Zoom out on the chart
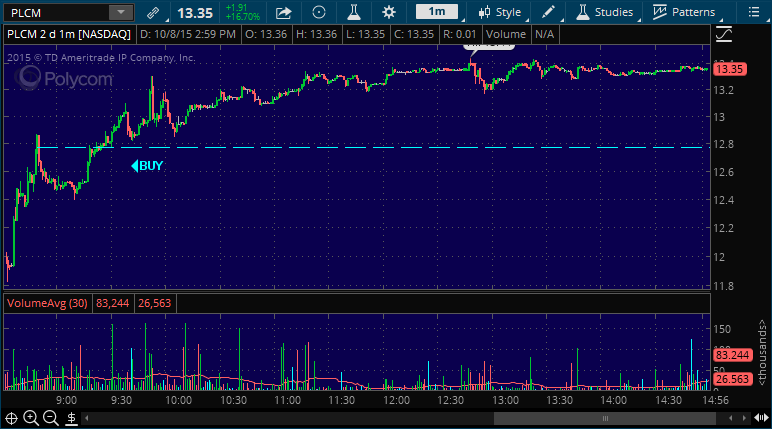Screen dimensions: 772x429 [x=50, y=418]
